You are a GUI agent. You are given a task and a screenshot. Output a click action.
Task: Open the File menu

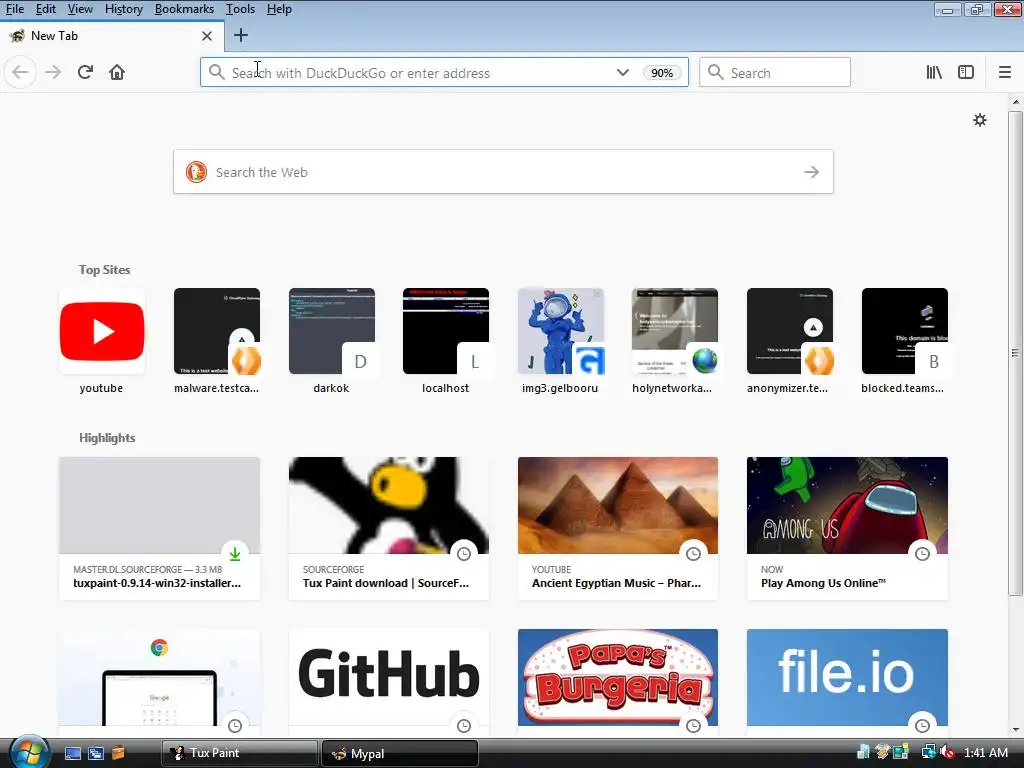click(x=15, y=9)
